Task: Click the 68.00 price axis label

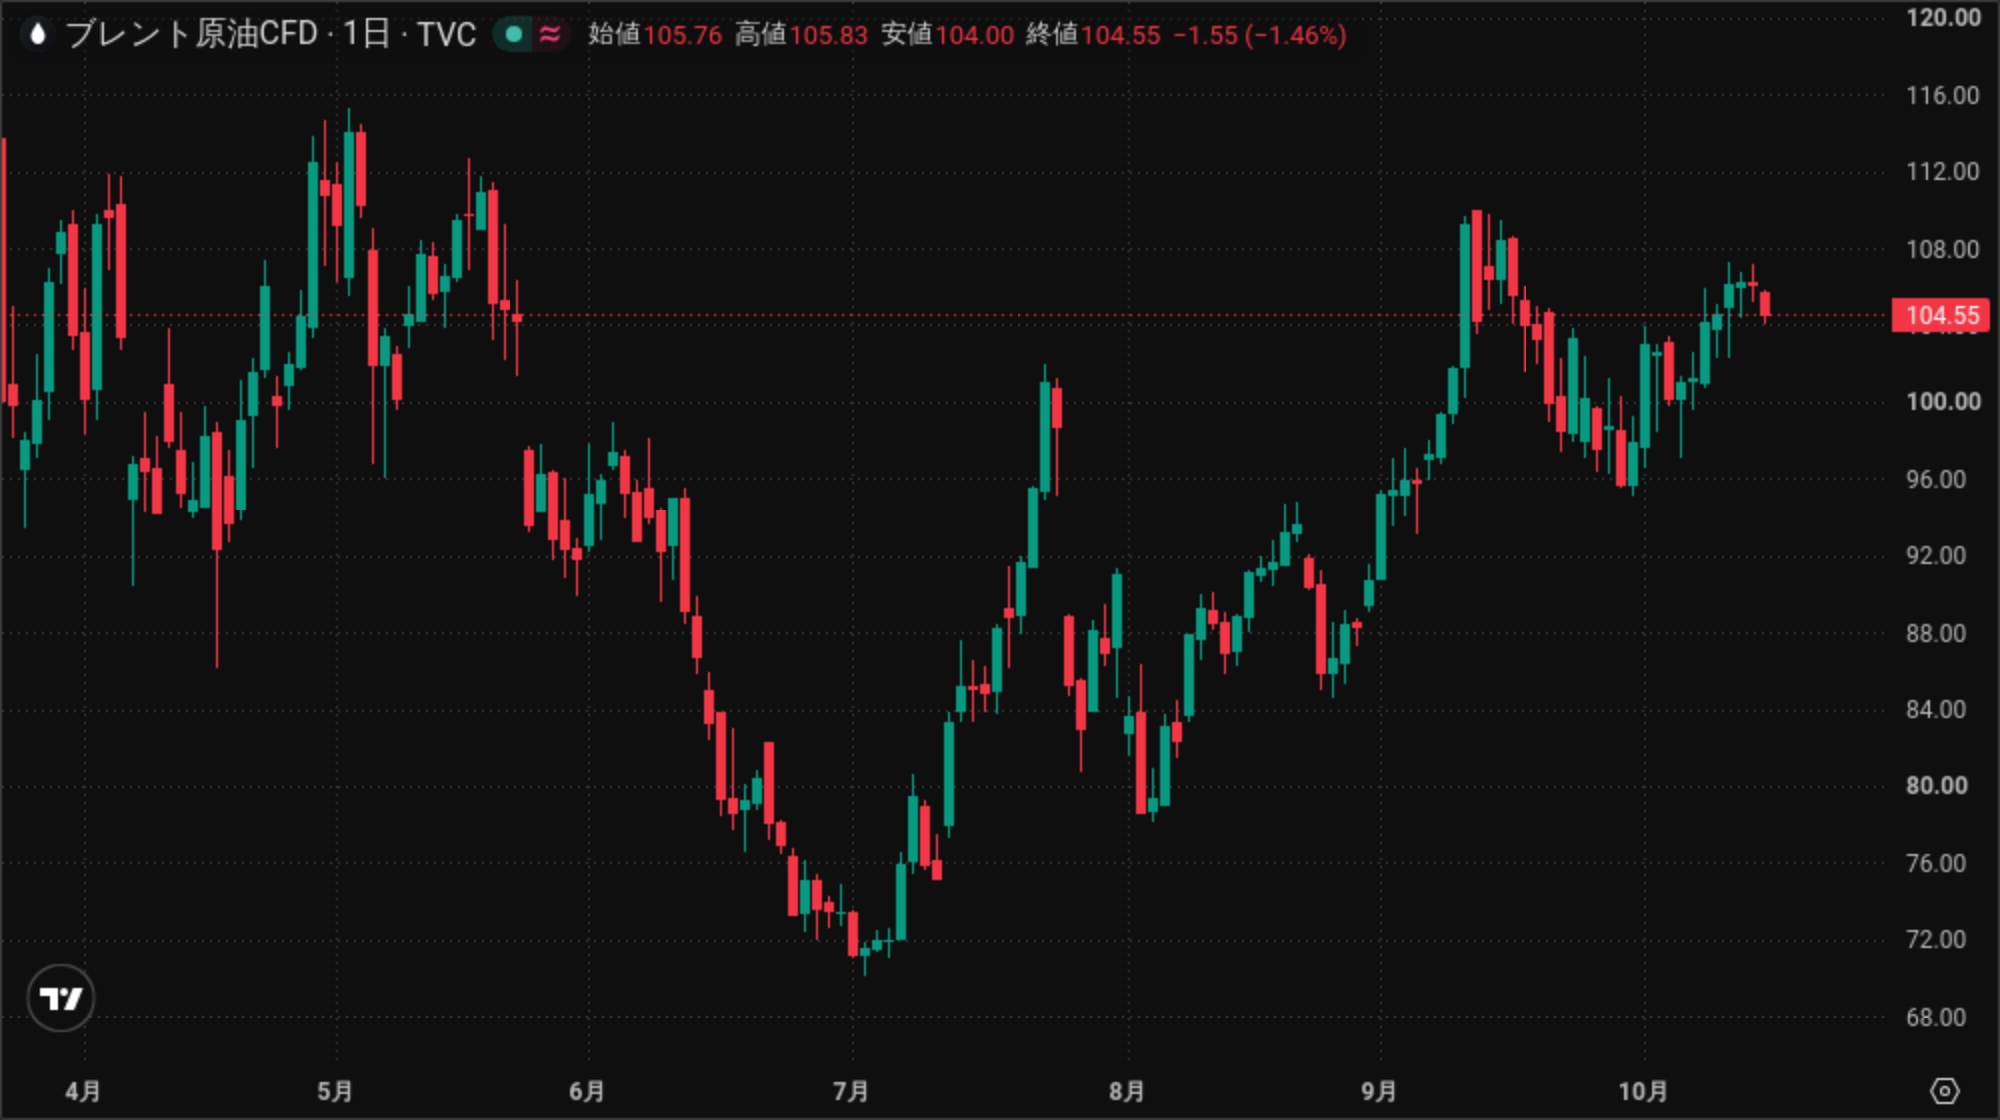Action: [1936, 1017]
